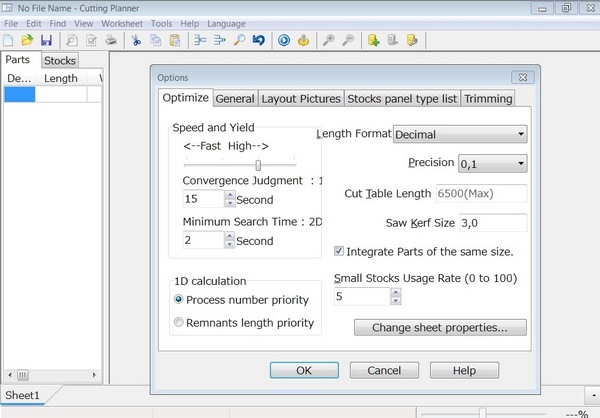Open the View menu
The height and width of the screenshot is (418, 600).
[x=83, y=24]
